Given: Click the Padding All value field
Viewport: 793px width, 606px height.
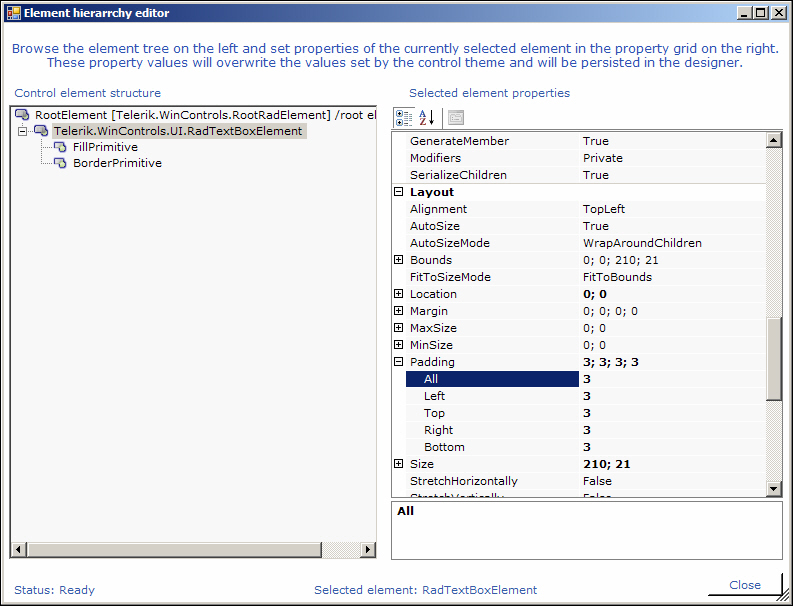Looking at the screenshot, I should tap(673, 379).
